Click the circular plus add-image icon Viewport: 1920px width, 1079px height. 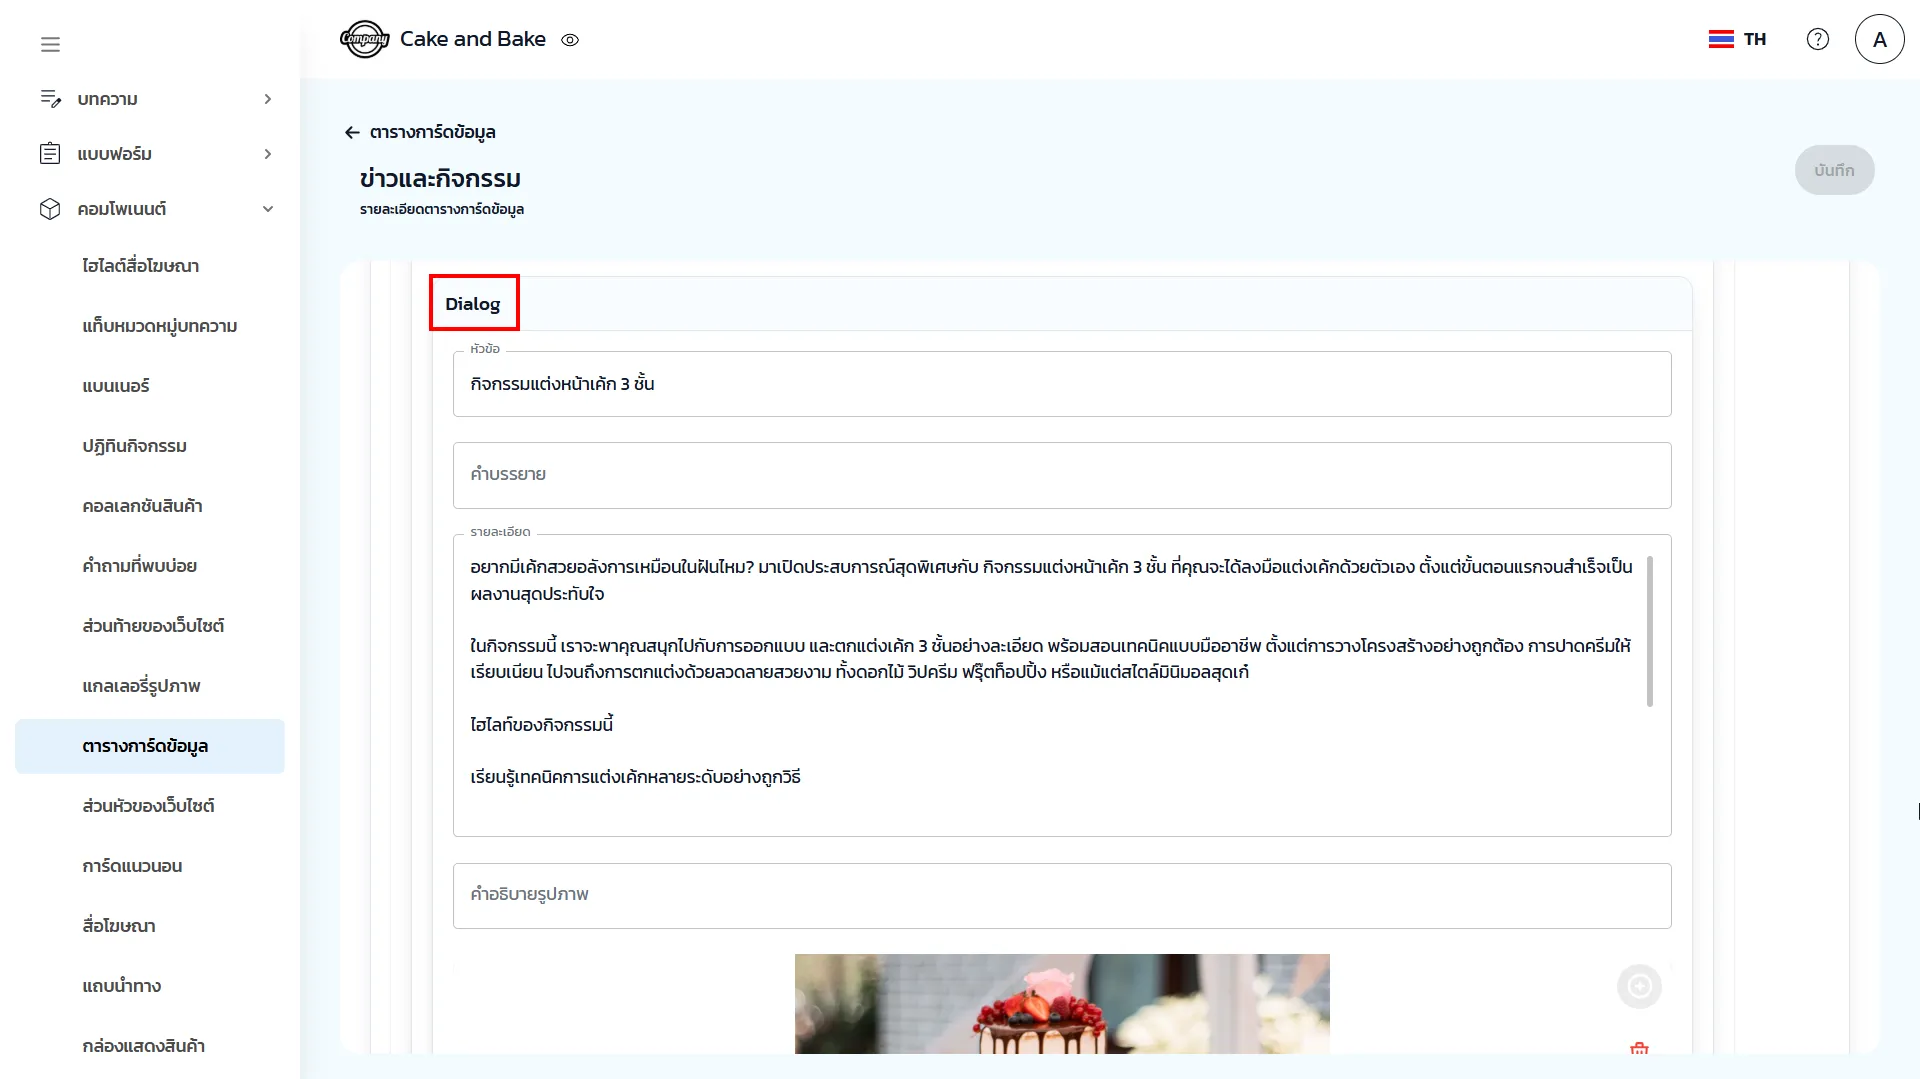tap(1639, 986)
